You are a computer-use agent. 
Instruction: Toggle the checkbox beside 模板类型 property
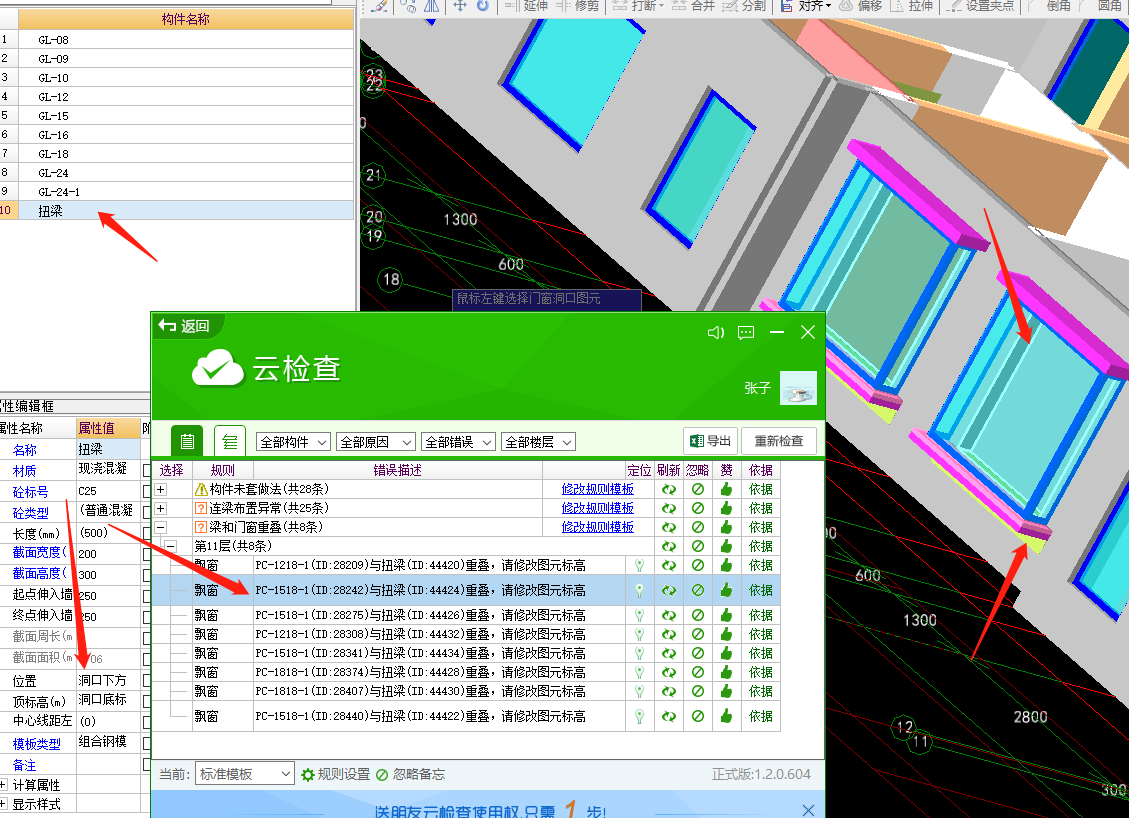click(x=146, y=743)
